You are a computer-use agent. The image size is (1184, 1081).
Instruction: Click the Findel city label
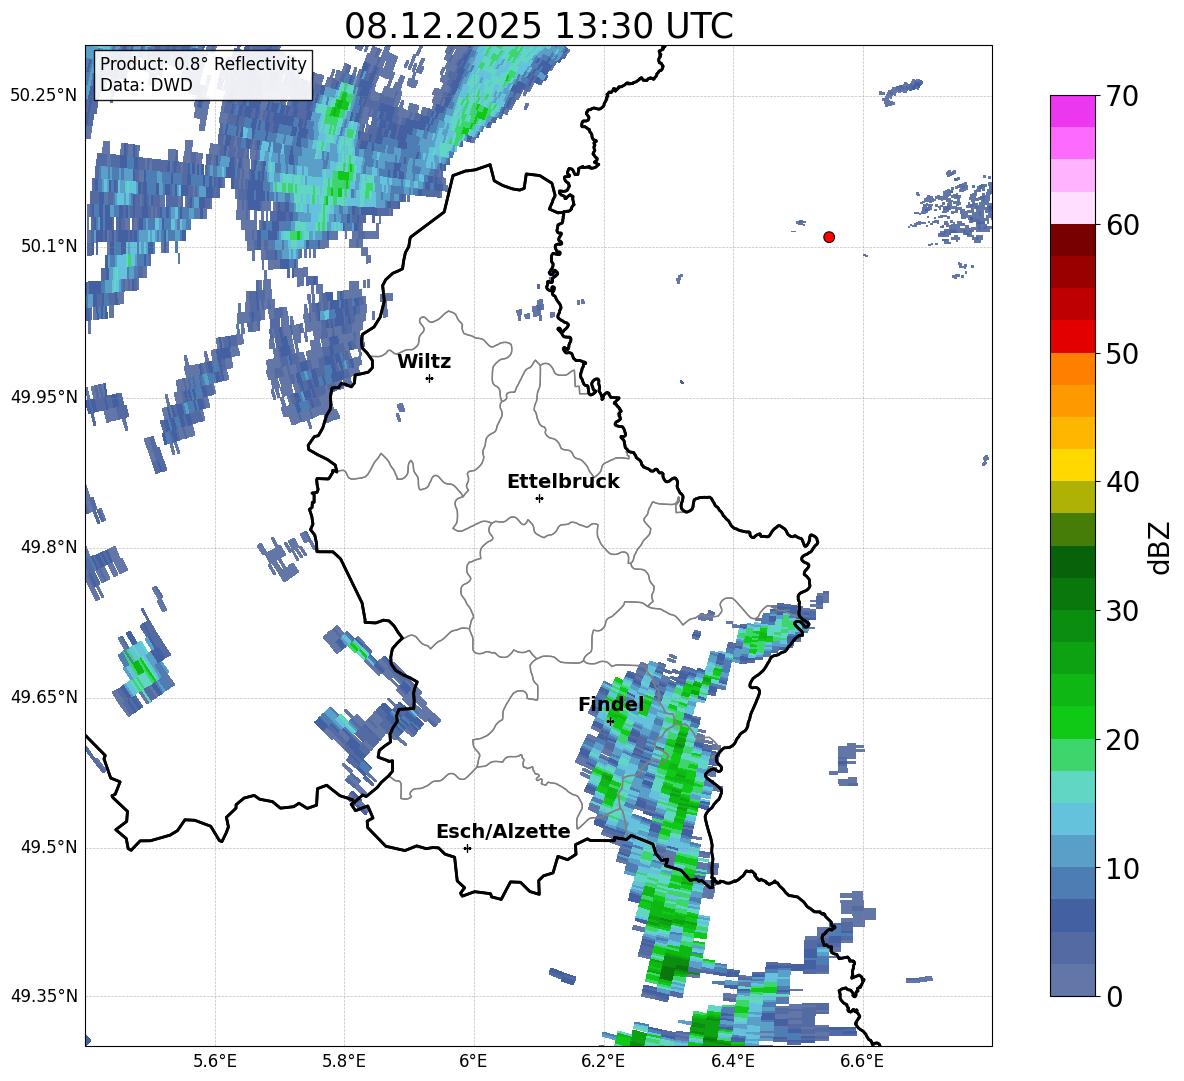(611, 704)
